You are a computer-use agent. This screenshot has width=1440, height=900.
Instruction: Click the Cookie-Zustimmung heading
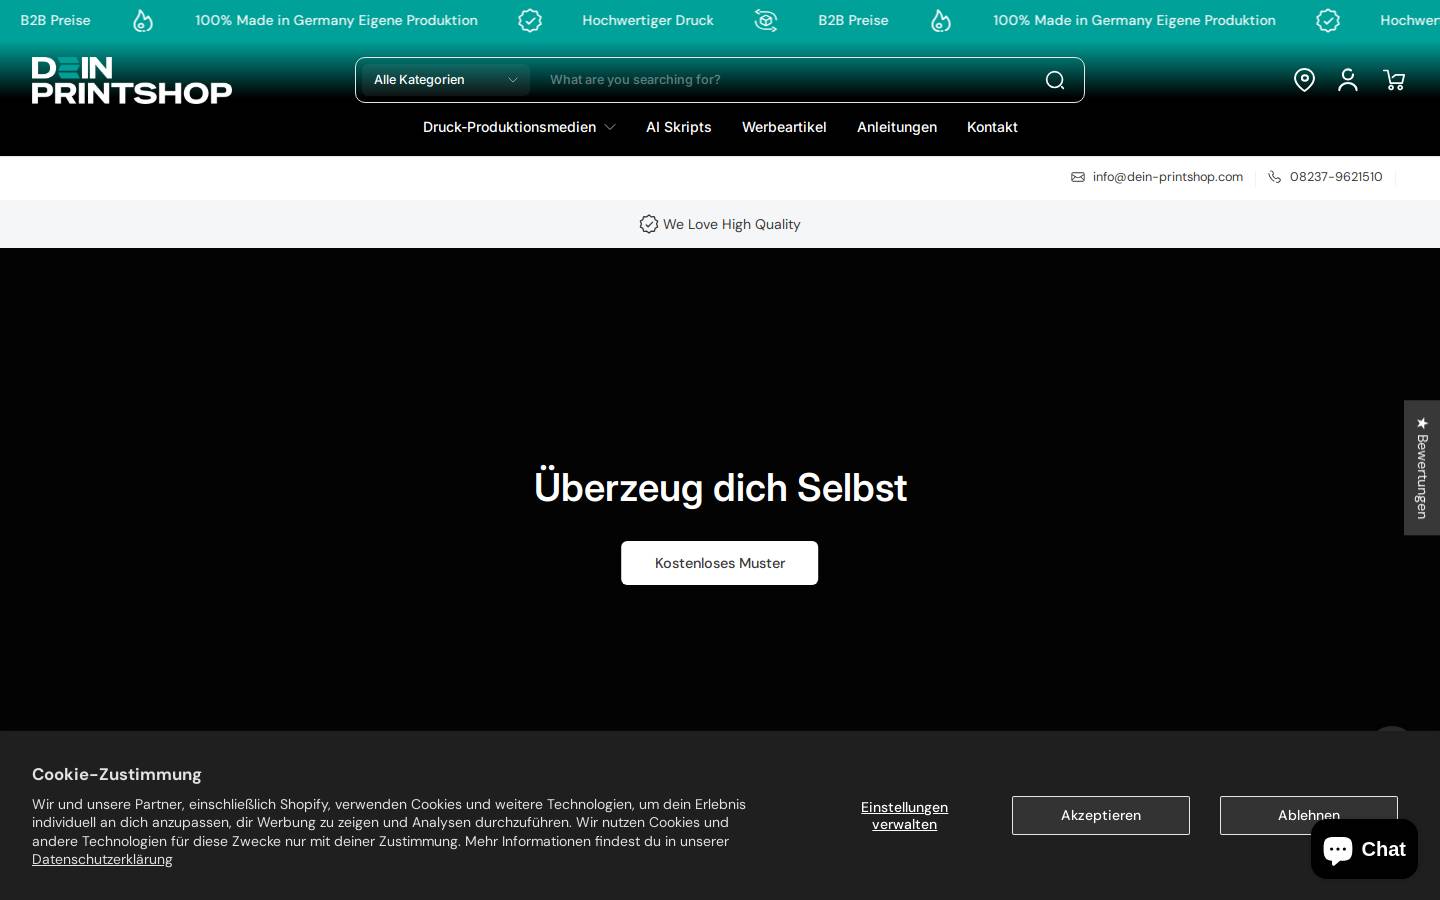coord(117,774)
